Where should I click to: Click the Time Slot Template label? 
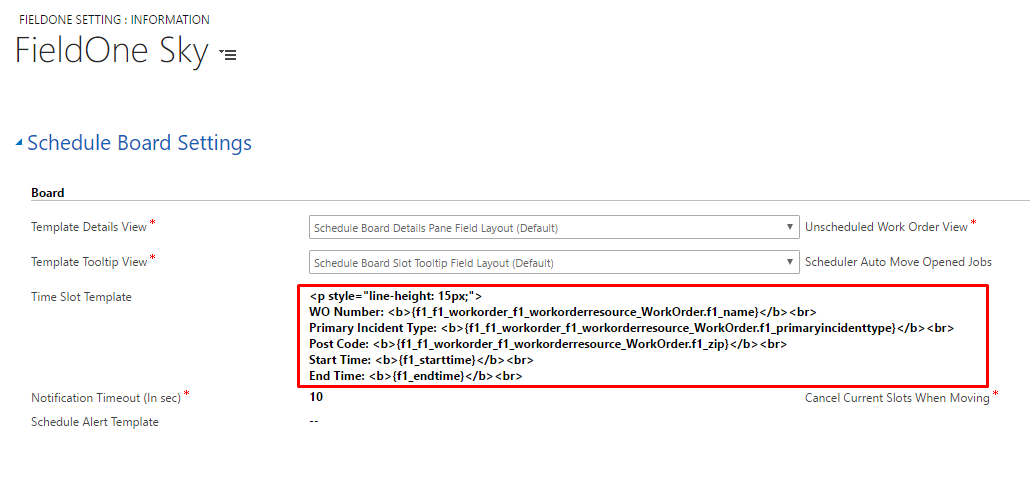coord(81,297)
